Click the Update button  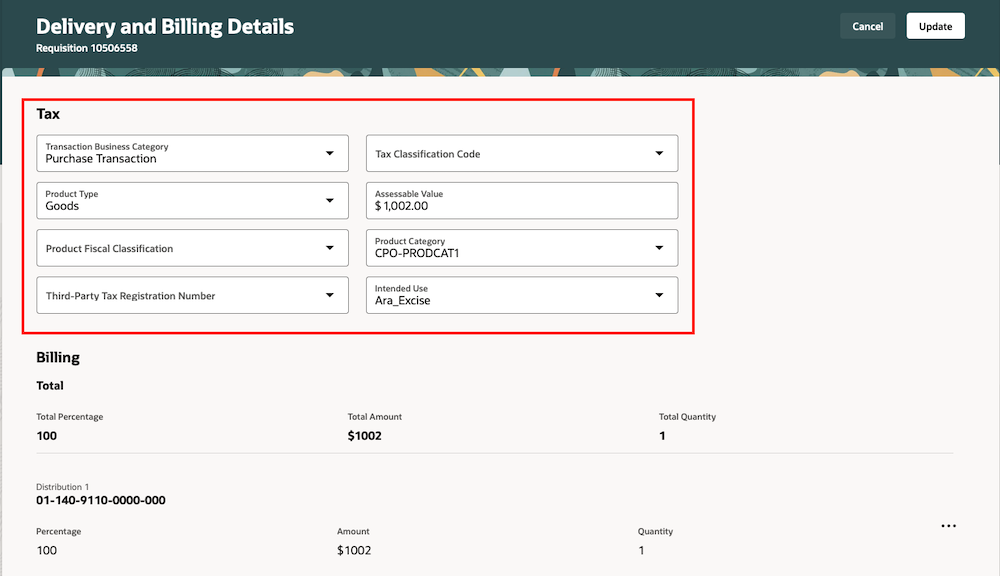(x=935, y=26)
